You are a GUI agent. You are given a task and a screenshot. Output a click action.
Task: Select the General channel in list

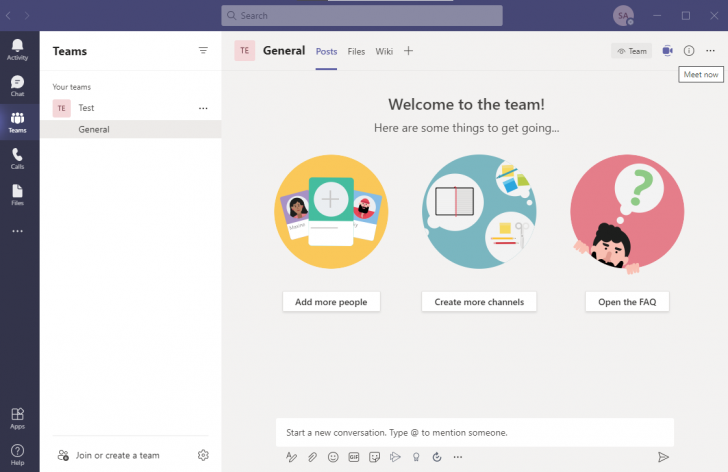point(130,129)
